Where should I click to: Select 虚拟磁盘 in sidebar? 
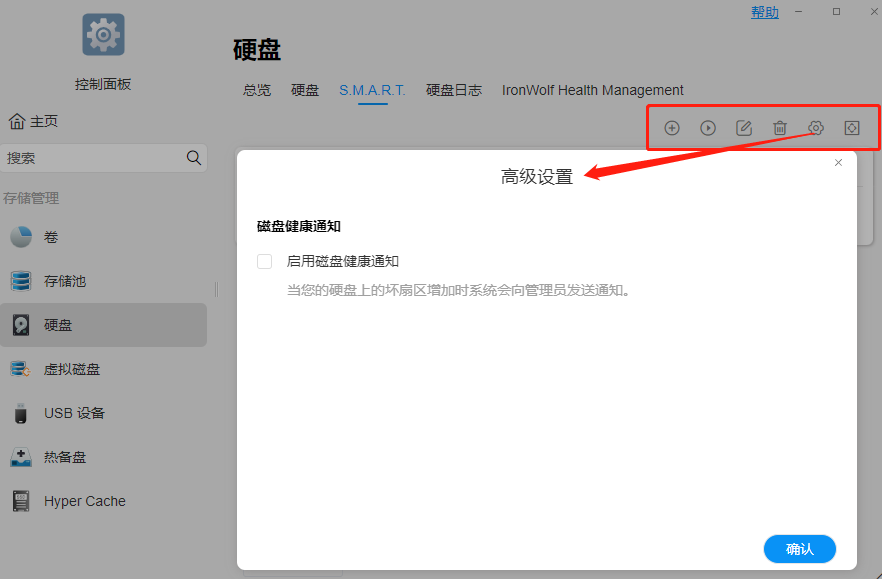pyautogui.click(x=104, y=369)
